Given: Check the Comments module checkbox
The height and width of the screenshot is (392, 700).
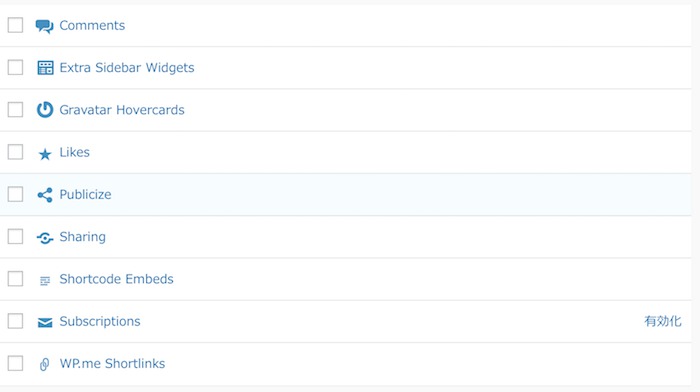Looking at the screenshot, I should 15,25.
